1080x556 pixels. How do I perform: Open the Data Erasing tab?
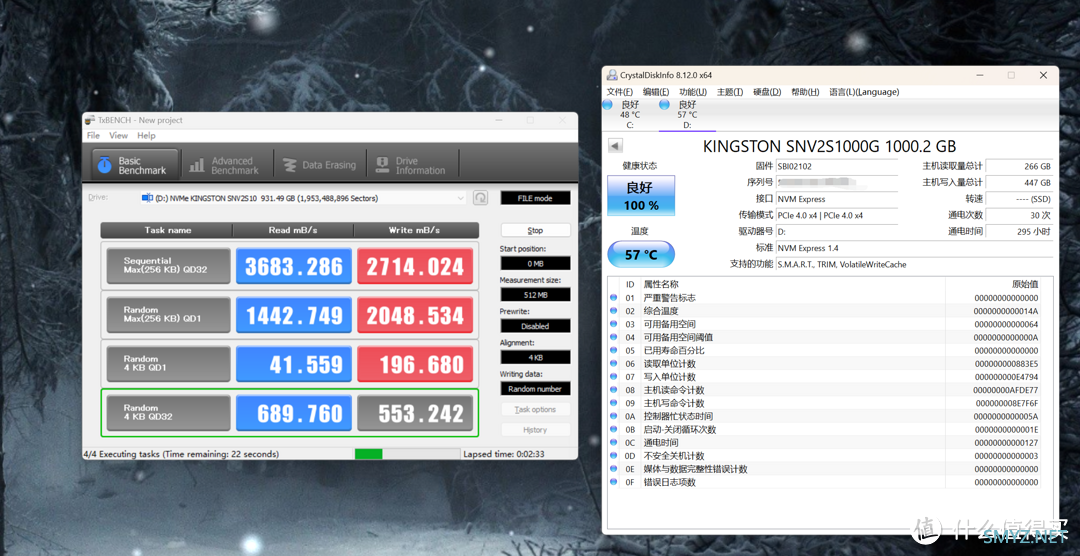[x=320, y=165]
